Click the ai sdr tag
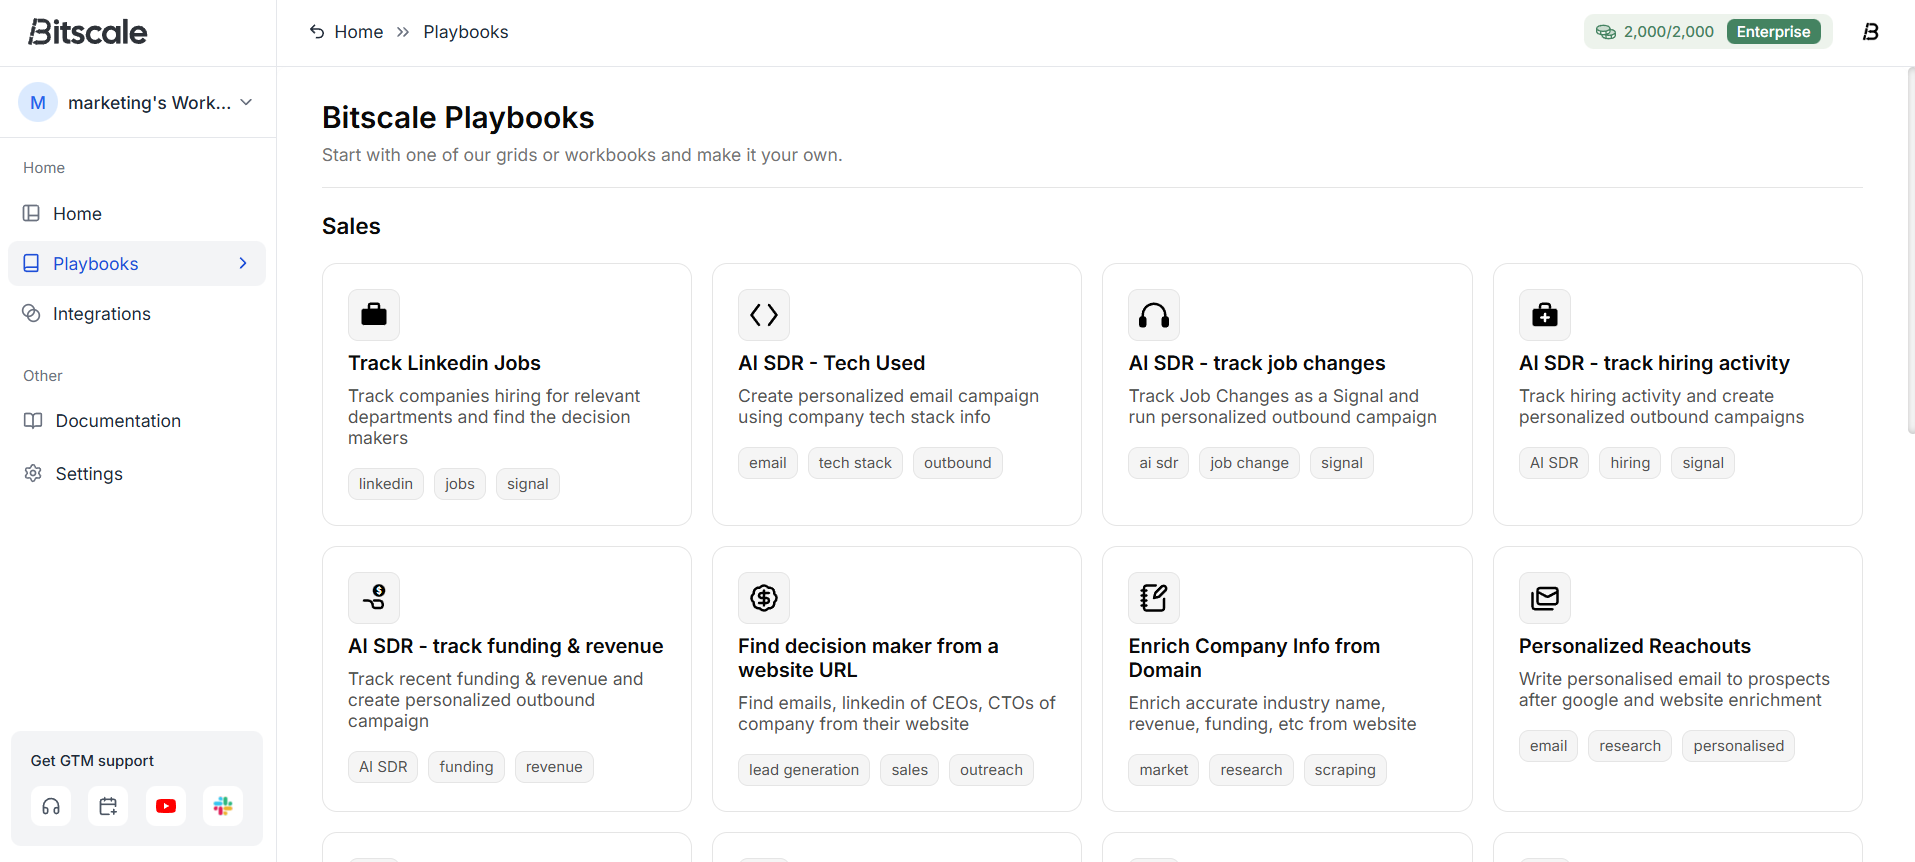Viewport: 1915px width, 862px height. coord(1159,463)
